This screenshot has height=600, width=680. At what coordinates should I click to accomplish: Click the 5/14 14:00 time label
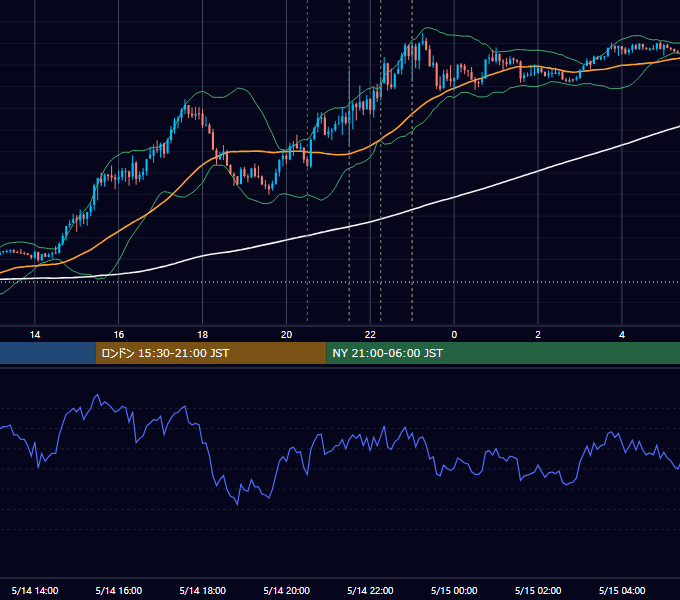pyautogui.click(x=35, y=590)
